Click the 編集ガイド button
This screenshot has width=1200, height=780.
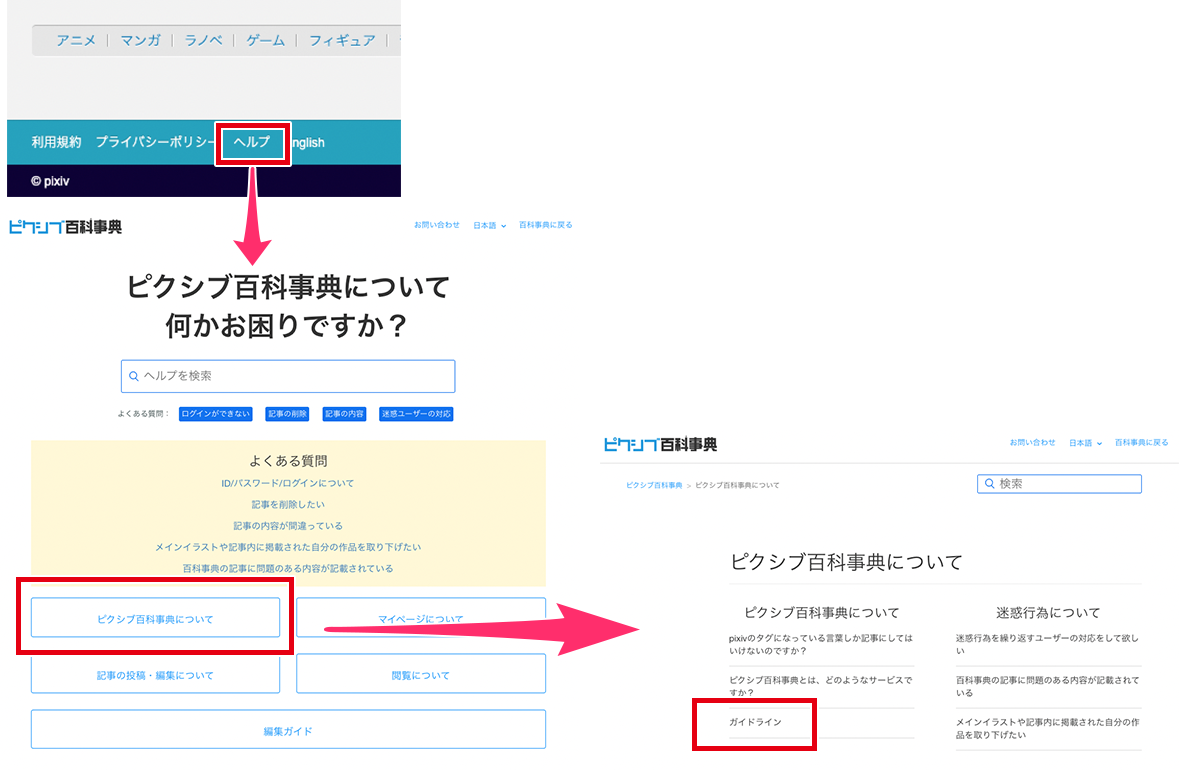point(288,731)
